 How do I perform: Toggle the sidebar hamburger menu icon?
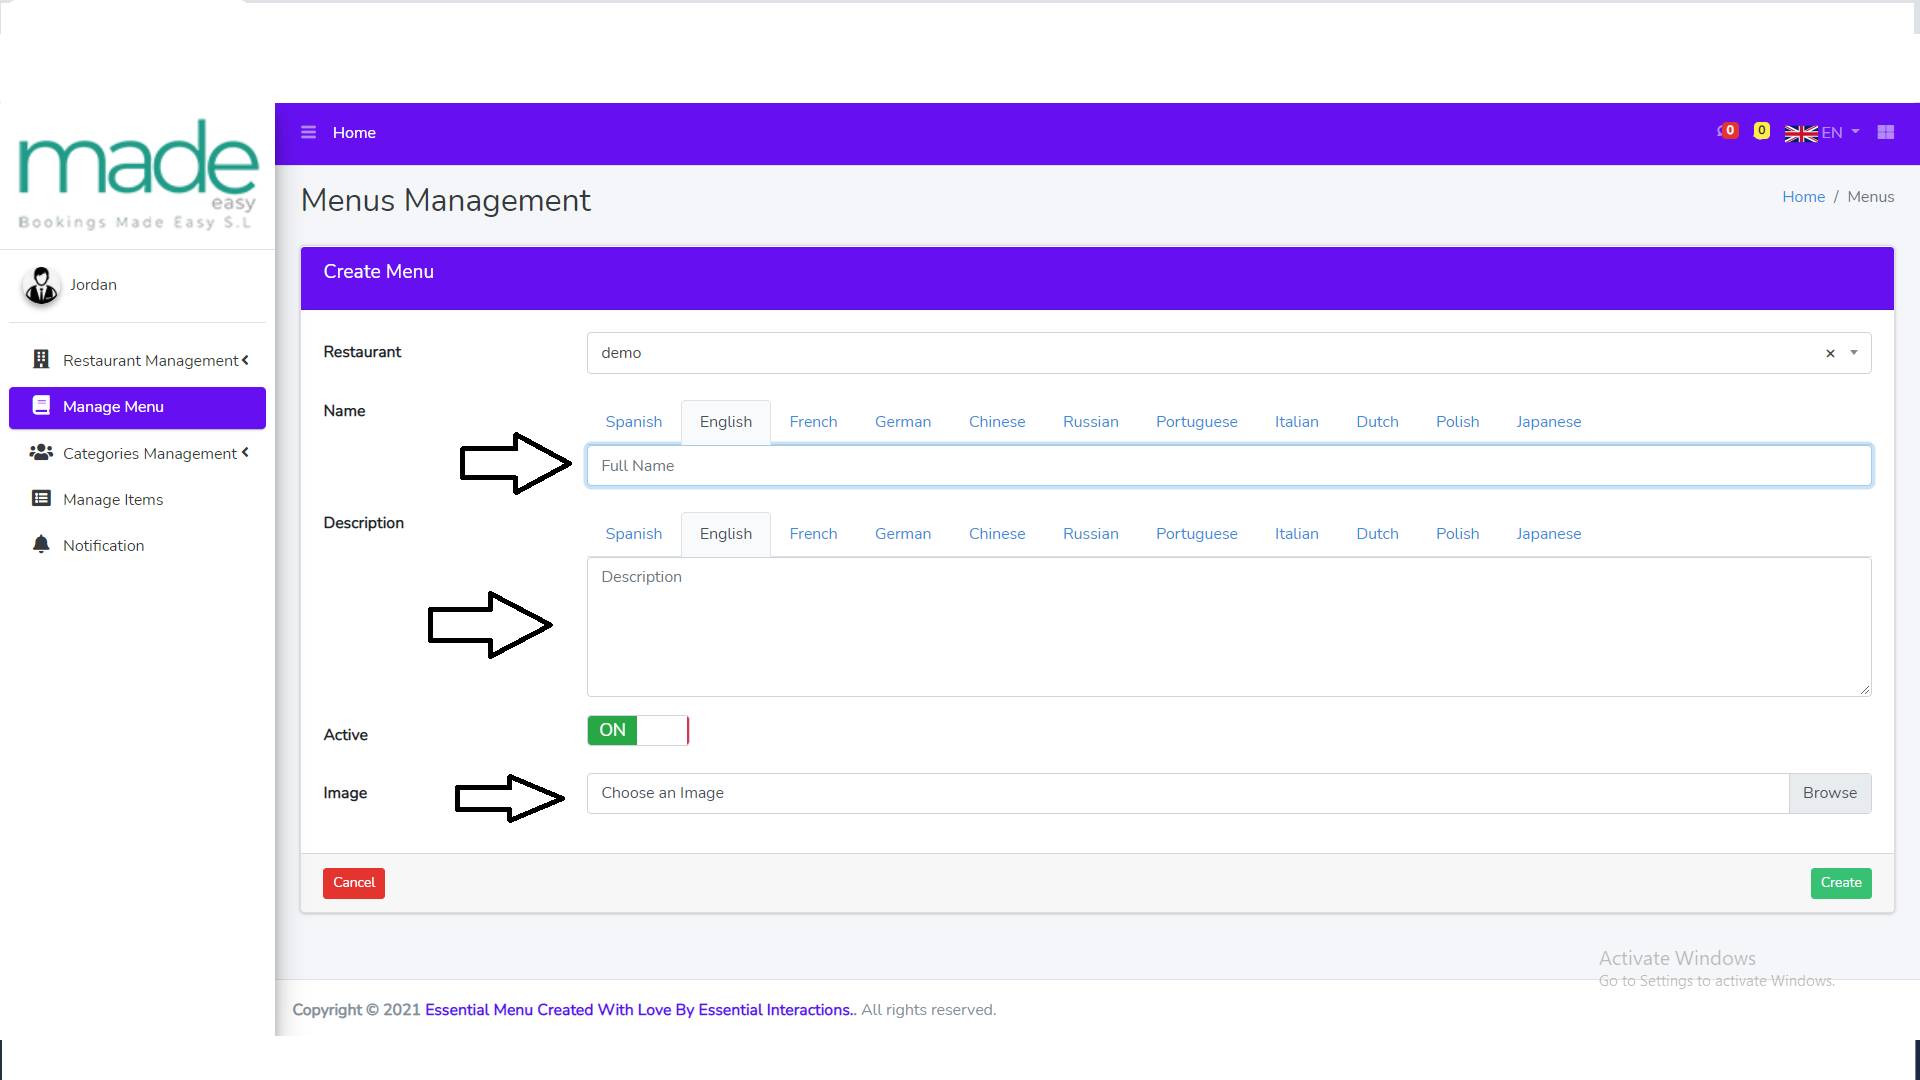(308, 132)
